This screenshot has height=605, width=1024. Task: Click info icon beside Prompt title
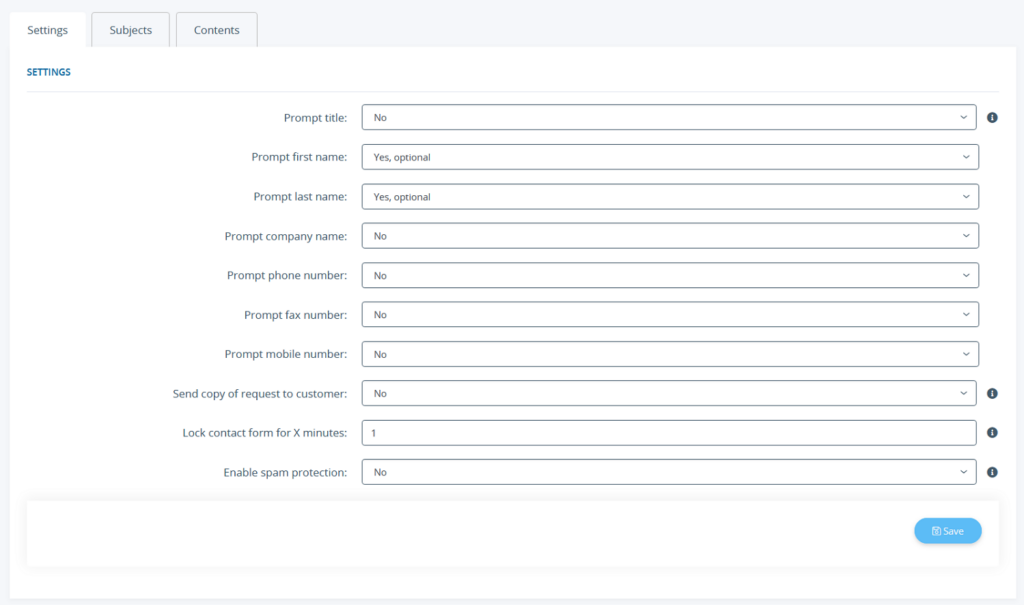pyautogui.click(x=992, y=118)
